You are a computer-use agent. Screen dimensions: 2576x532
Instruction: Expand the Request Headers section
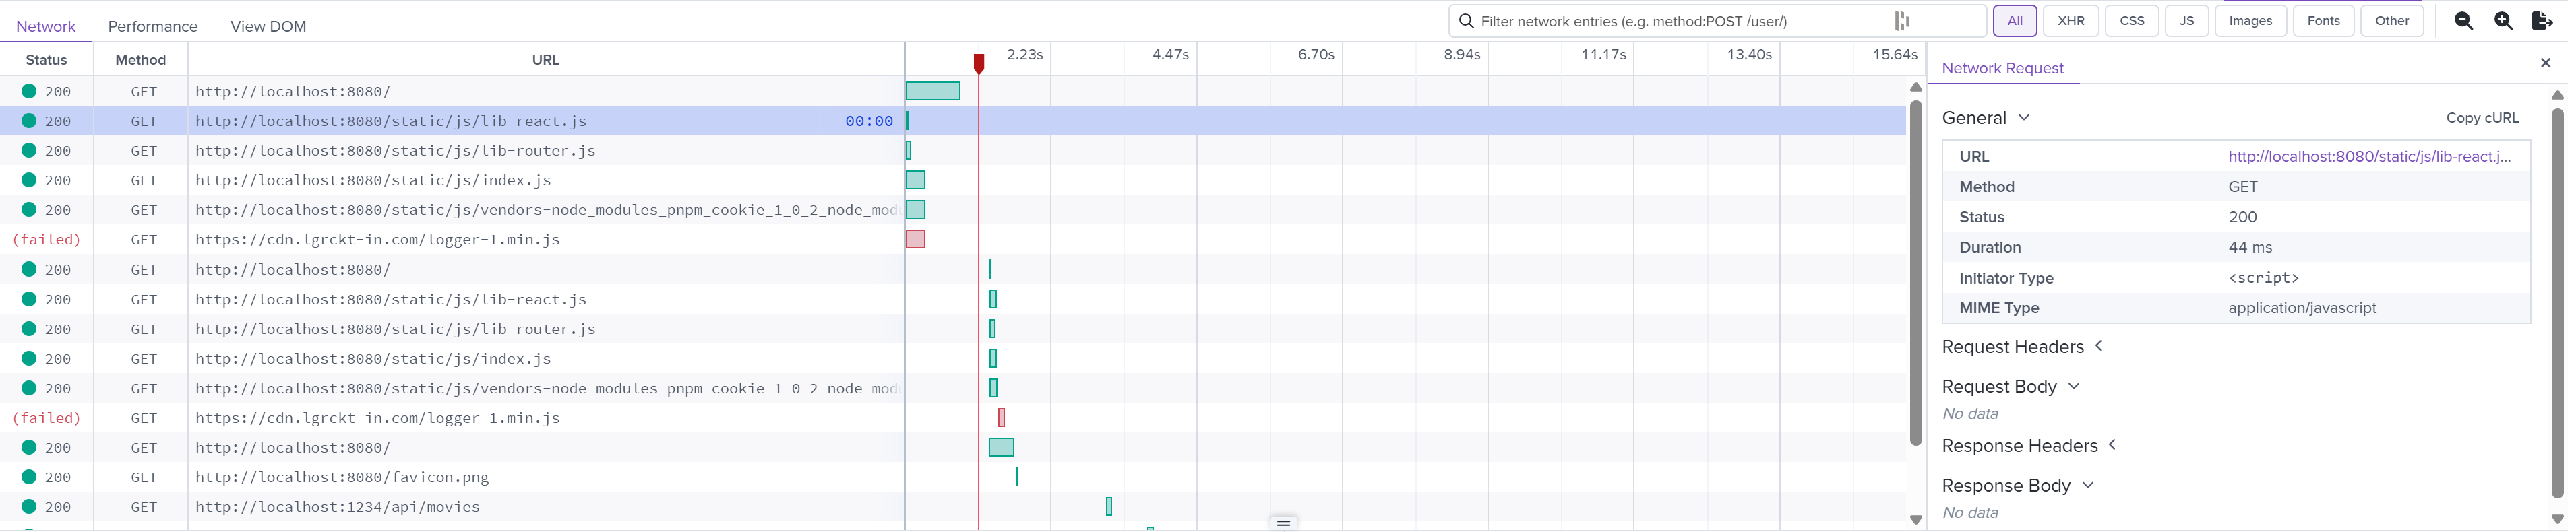pyautogui.click(x=2022, y=347)
